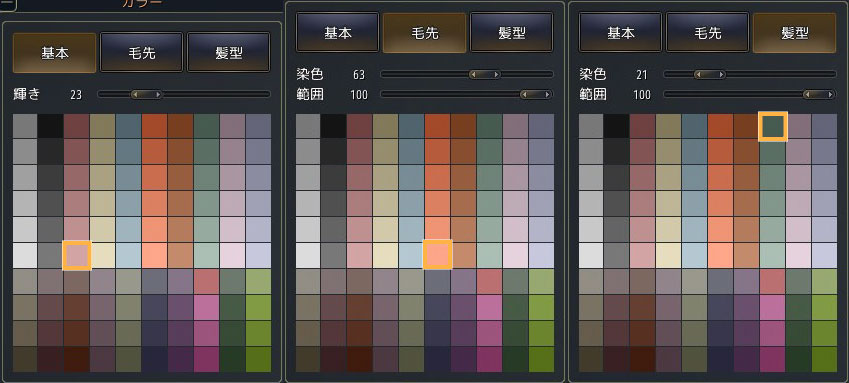This screenshot has width=849, height=383.
Task: Select the pale cream swatch in left panel
Action: (x=102, y=255)
